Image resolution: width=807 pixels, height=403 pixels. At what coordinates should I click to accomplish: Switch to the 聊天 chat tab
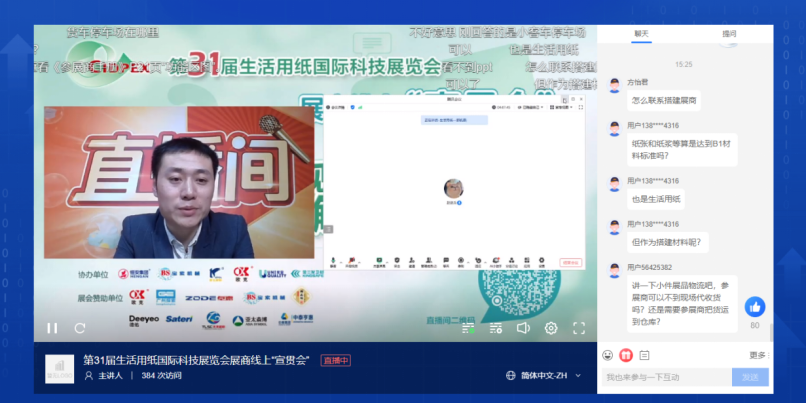(641, 33)
